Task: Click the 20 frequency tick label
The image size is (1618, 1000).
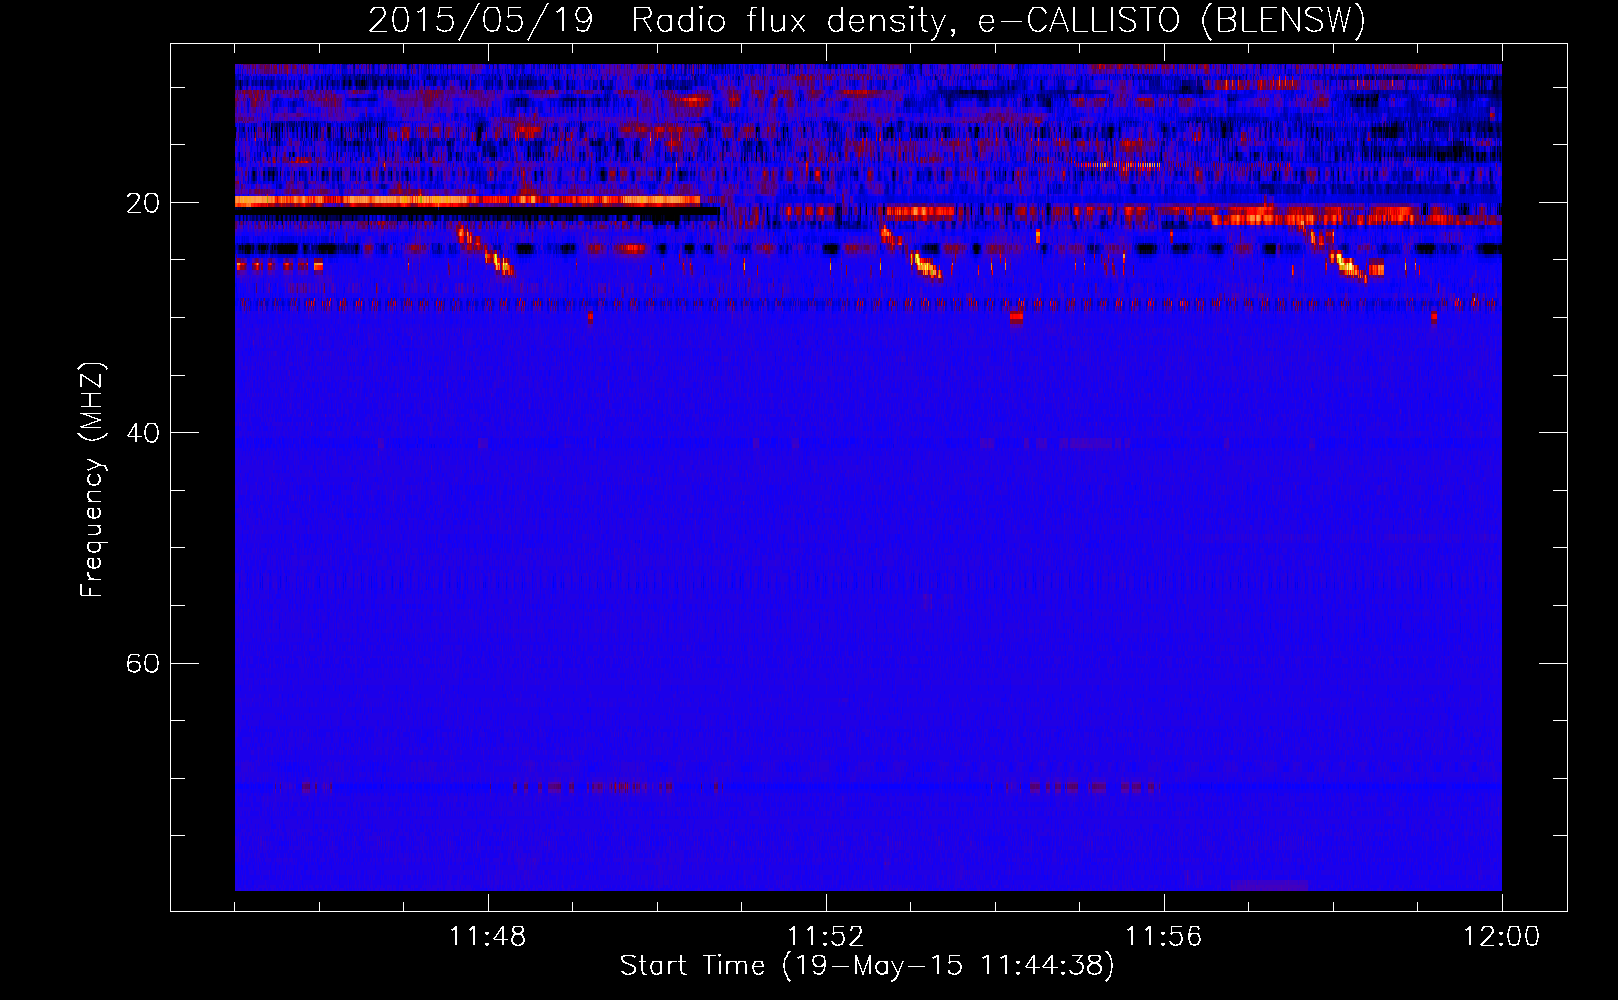Action: click(x=142, y=203)
